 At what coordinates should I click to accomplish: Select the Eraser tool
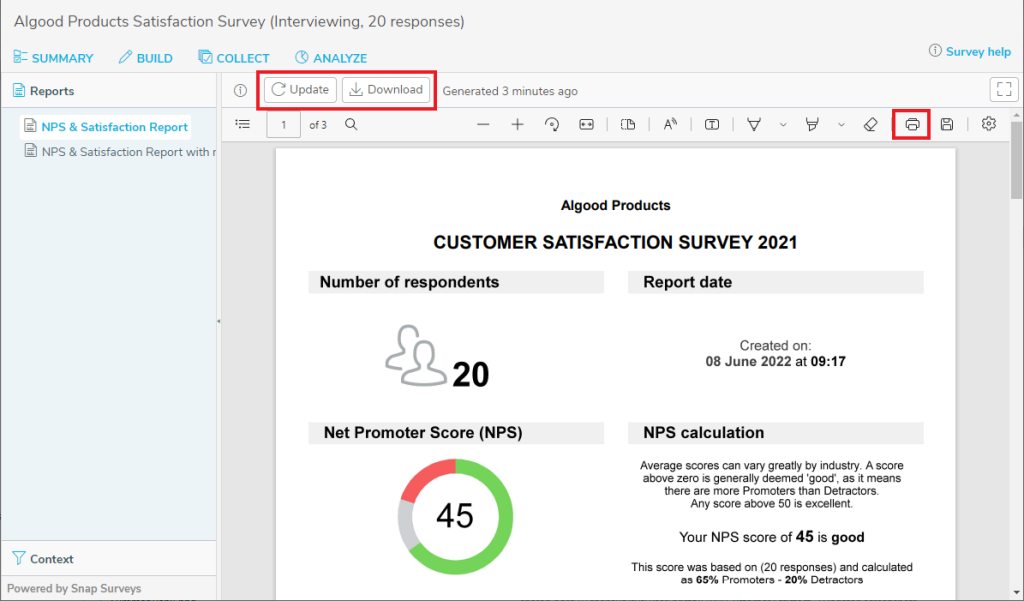tap(869, 125)
